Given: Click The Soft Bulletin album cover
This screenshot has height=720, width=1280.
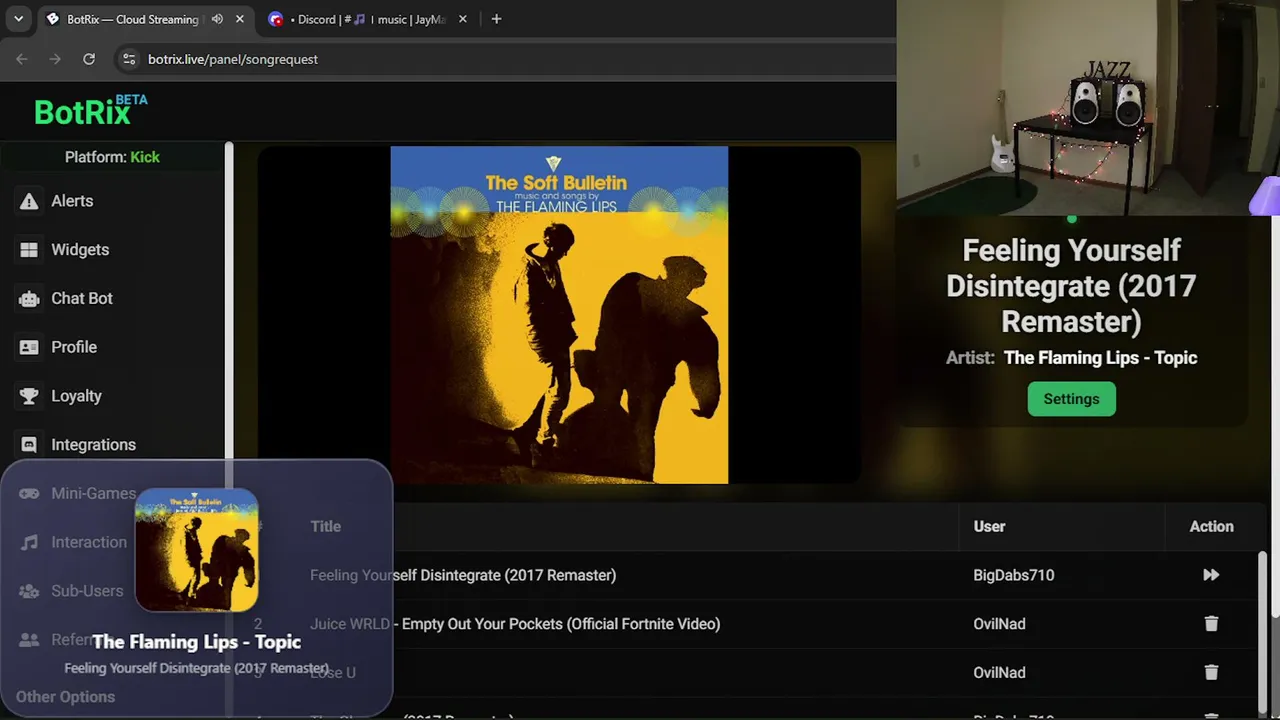Looking at the screenshot, I should [x=559, y=315].
